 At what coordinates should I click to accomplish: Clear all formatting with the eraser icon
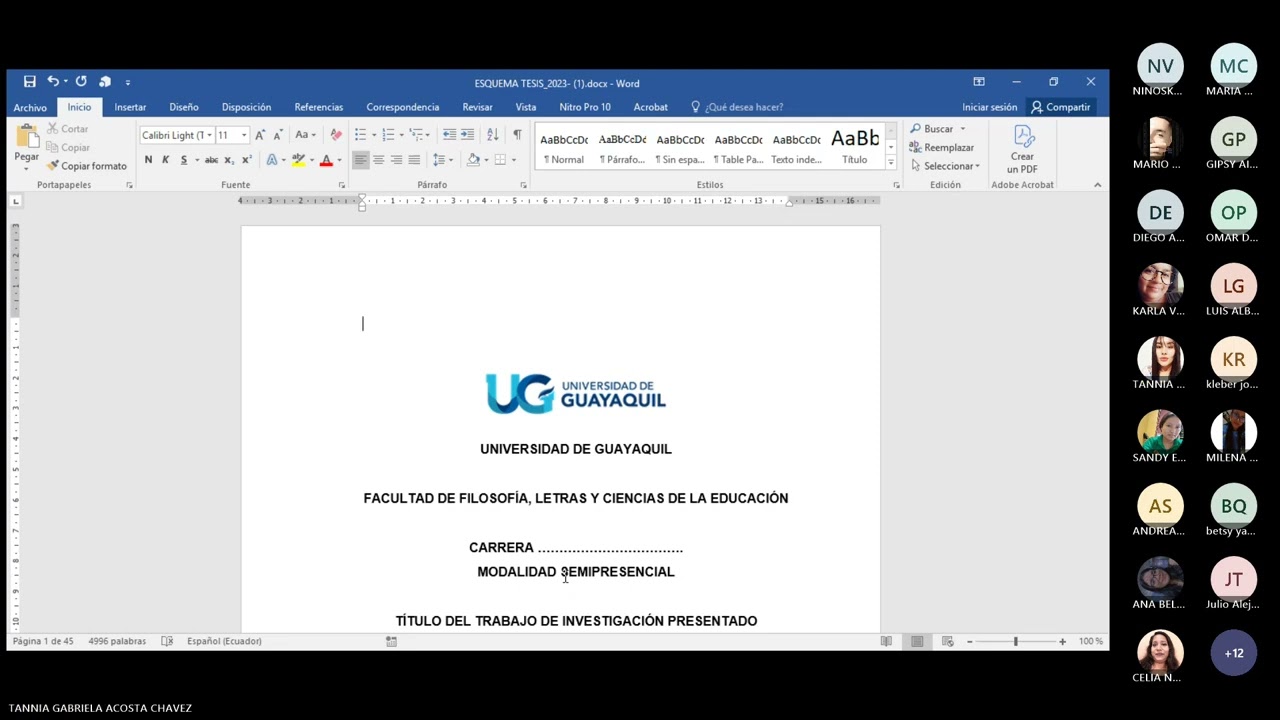[336, 135]
